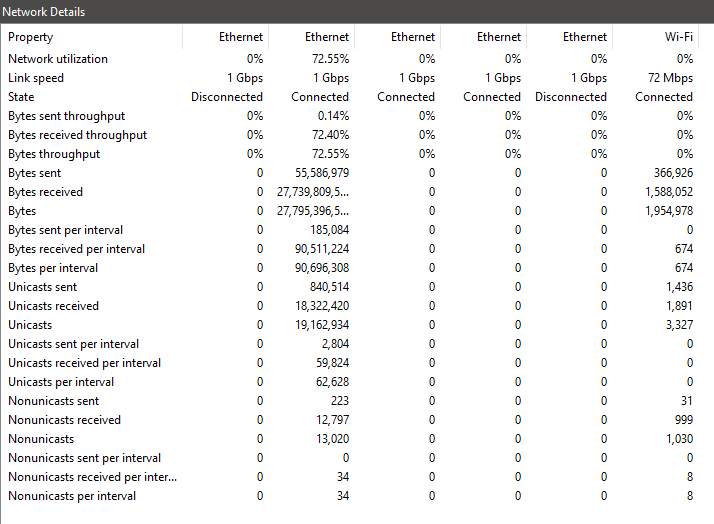The image size is (714, 524).
Task: Click the Bytes received throughput label
Action: point(77,135)
